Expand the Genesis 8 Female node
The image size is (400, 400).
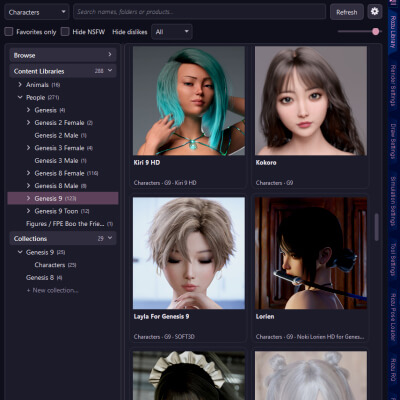[x=28, y=173]
